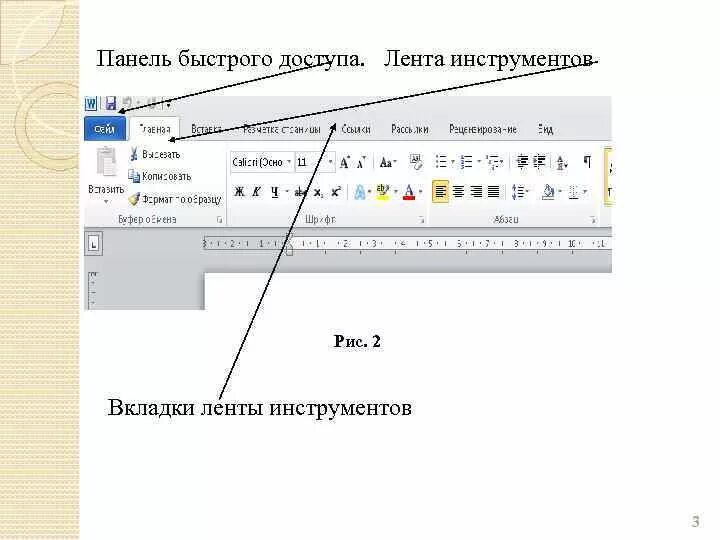Click the Вставить paste clipboard icon
Screen dimensions: 720x540
107,162
